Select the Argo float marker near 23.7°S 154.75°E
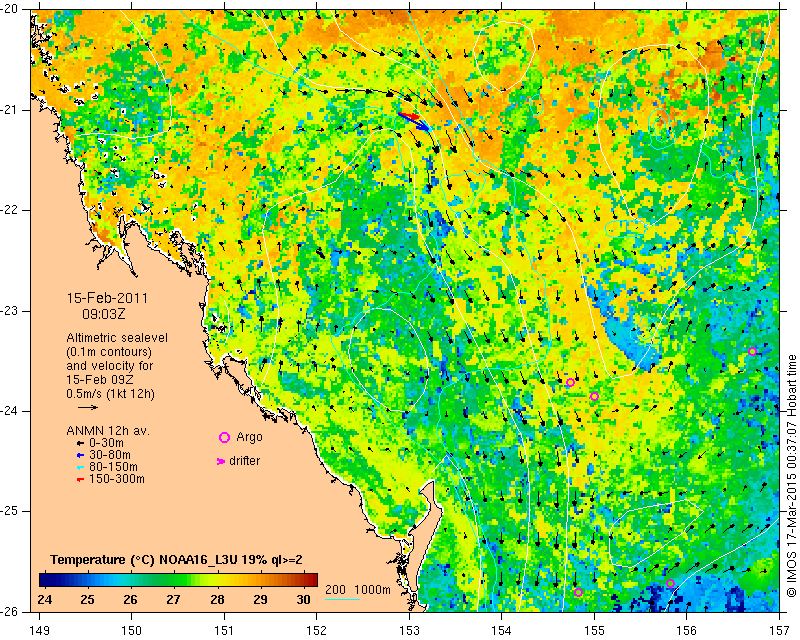Image resolution: width=800 pixels, height=640 pixels. click(x=570, y=382)
